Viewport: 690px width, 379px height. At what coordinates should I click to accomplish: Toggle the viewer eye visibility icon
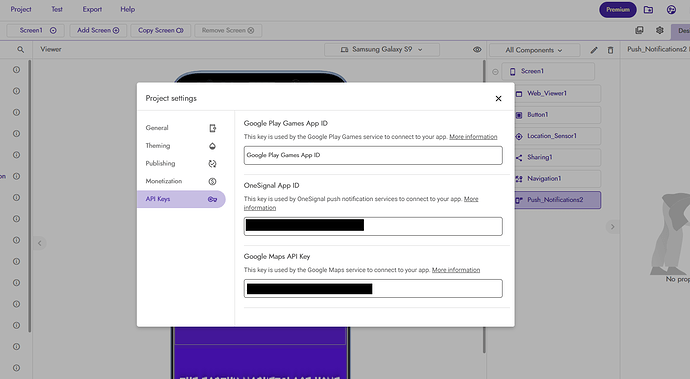[477, 50]
